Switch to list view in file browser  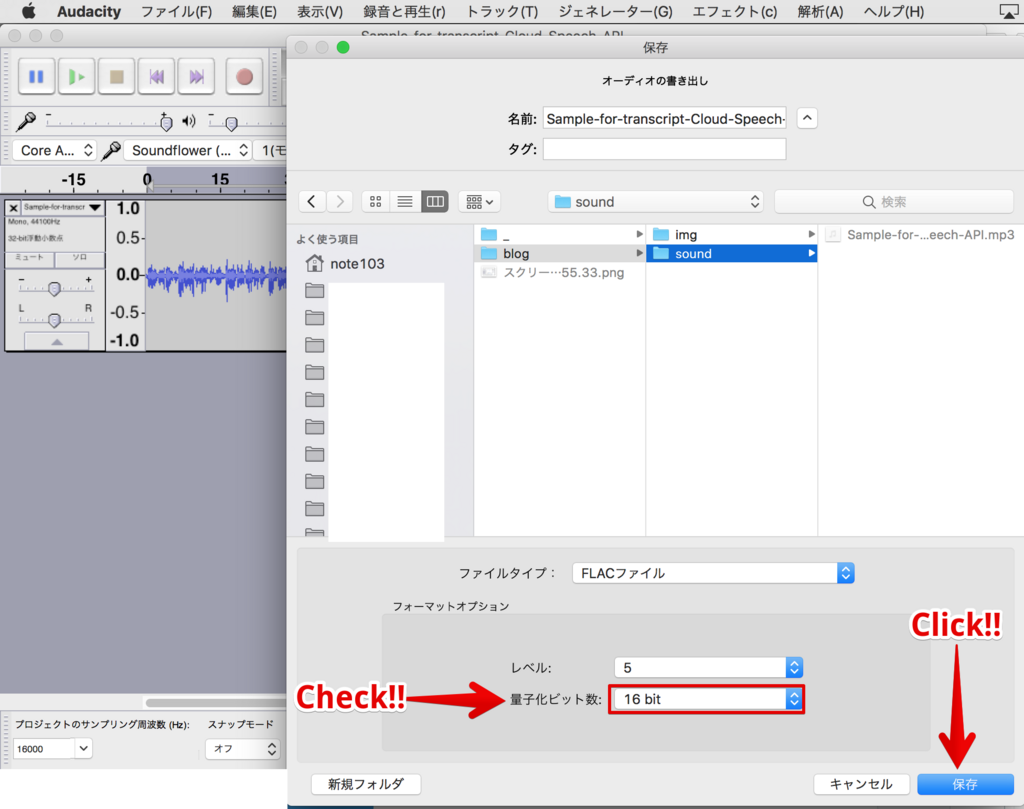(405, 202)
